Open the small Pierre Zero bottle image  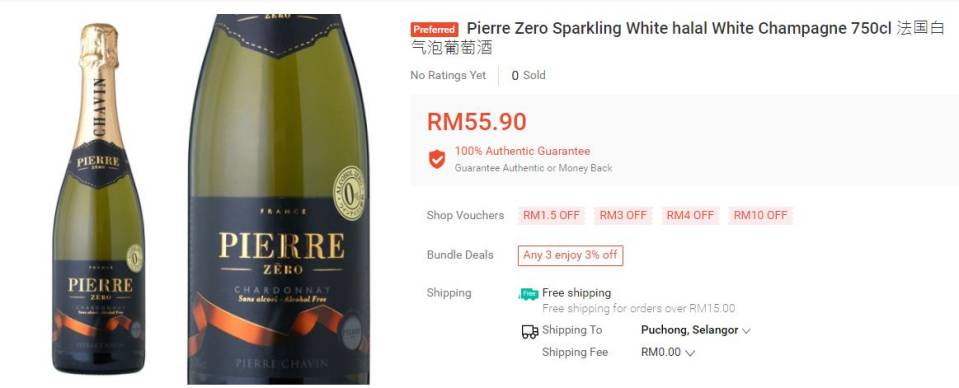99,198
